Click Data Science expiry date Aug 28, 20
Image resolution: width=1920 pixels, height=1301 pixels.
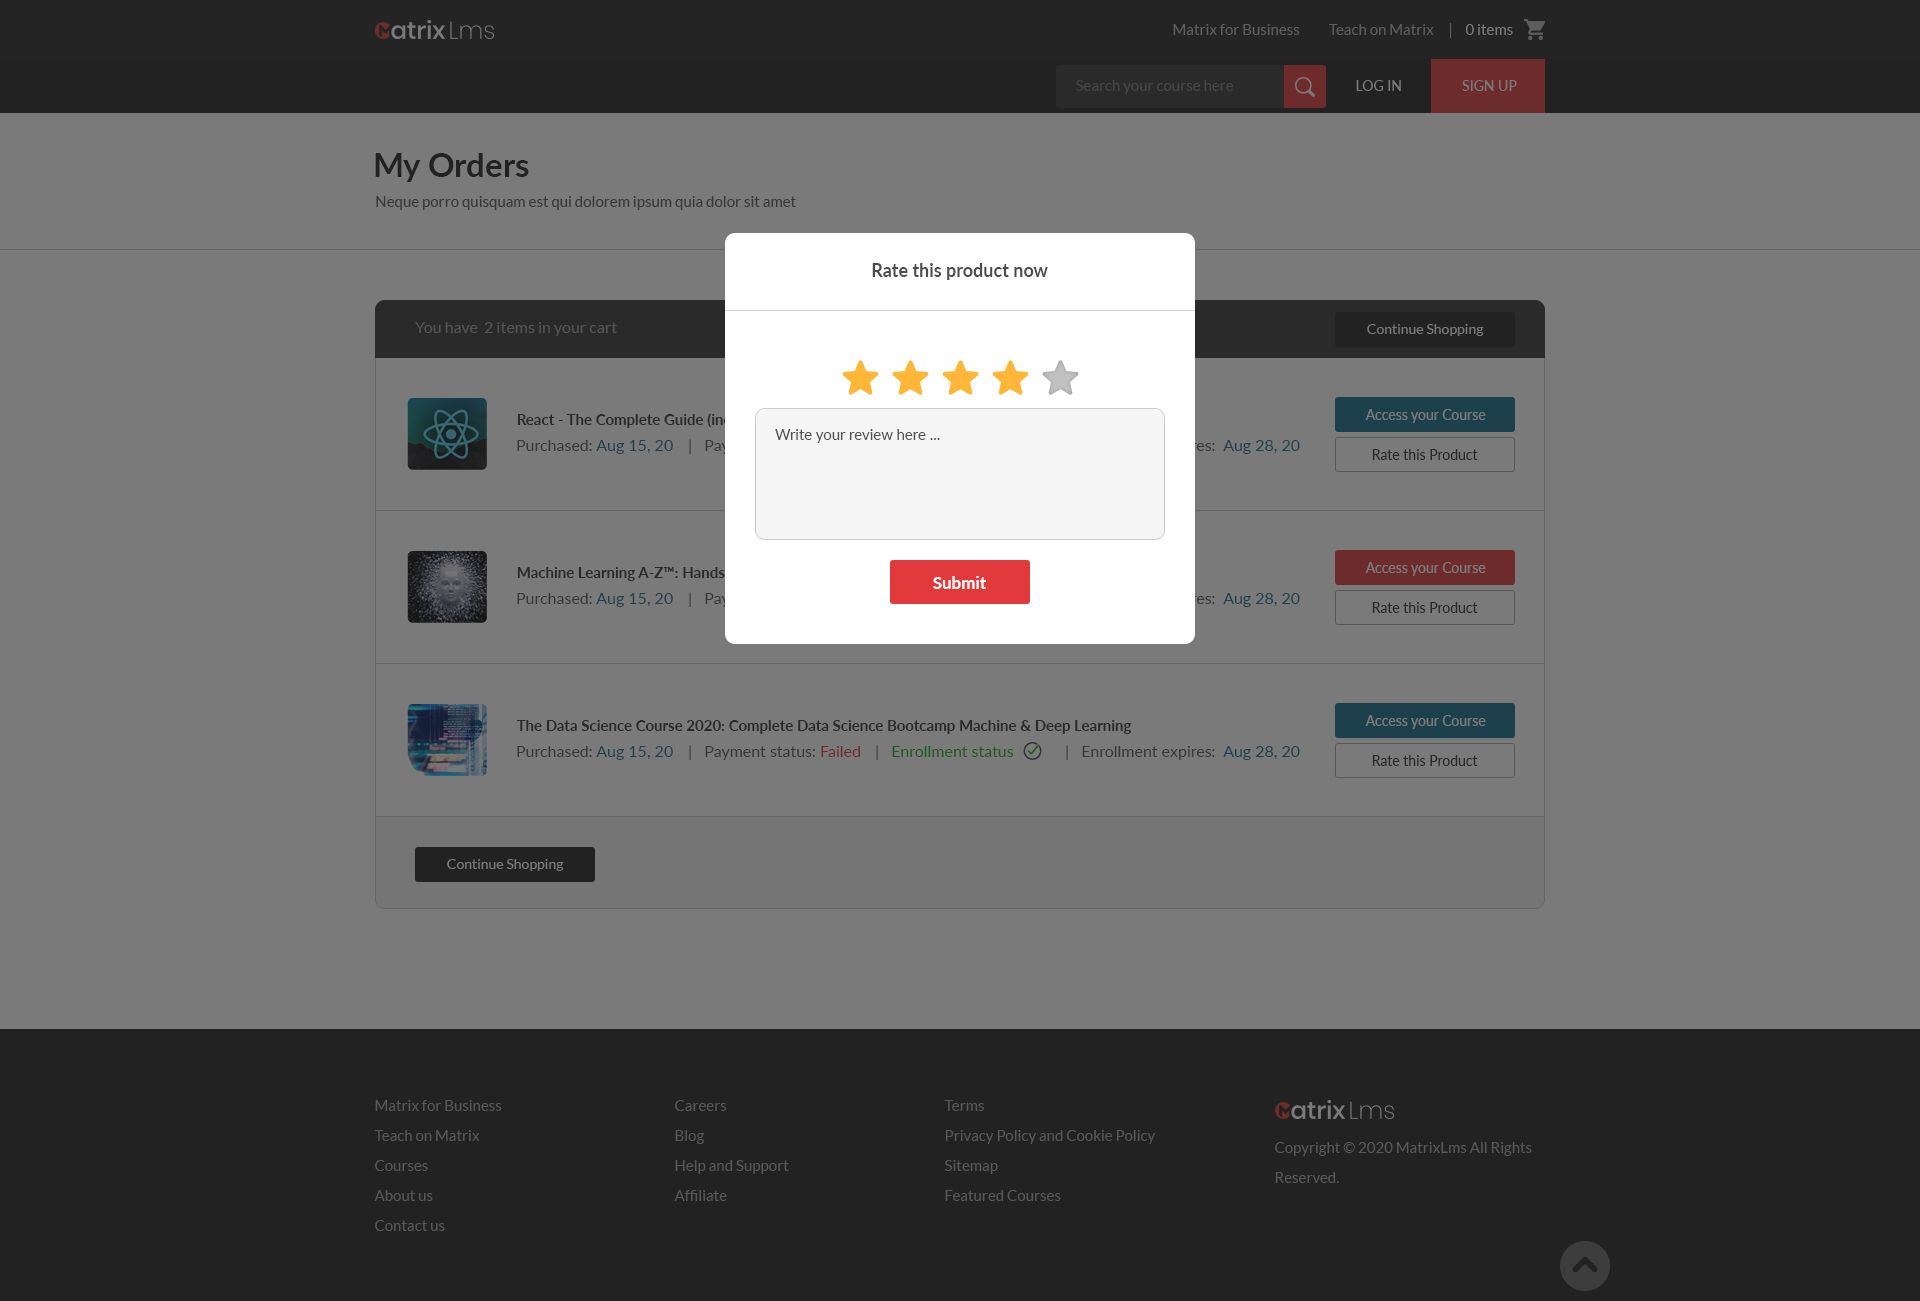pyautogui.click(x=1261, y=751)
